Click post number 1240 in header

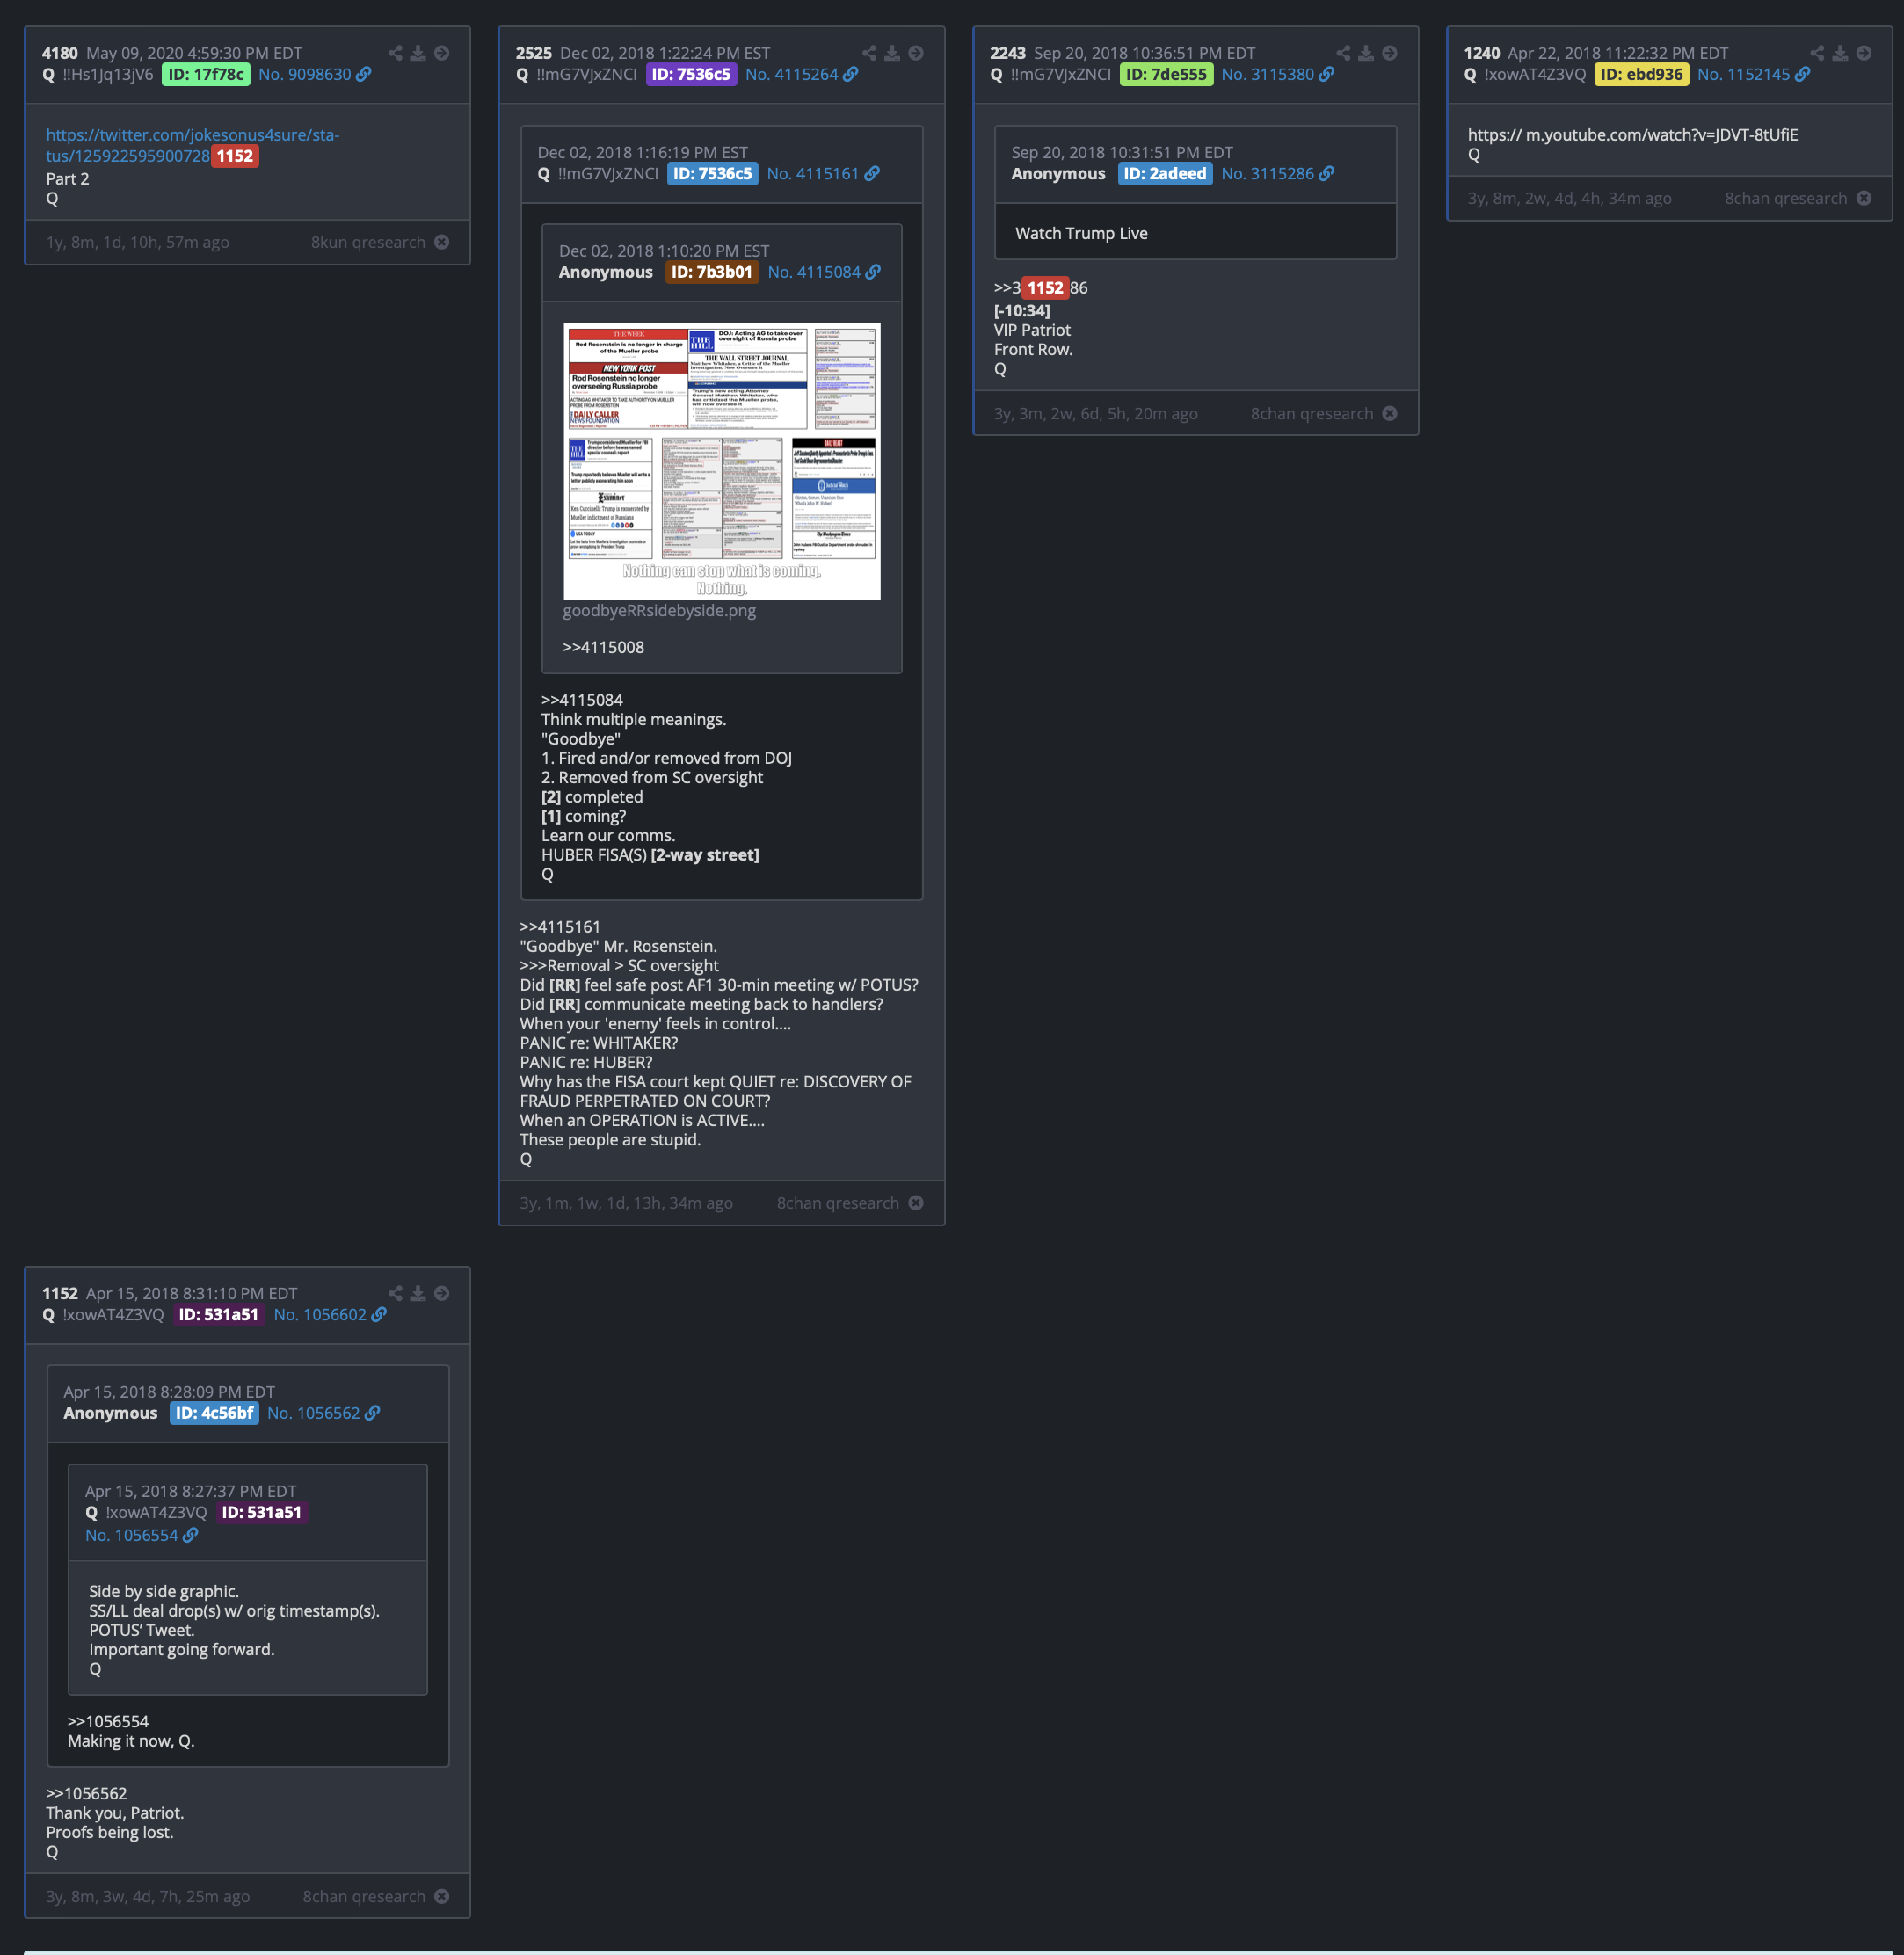pos(1482,53)
